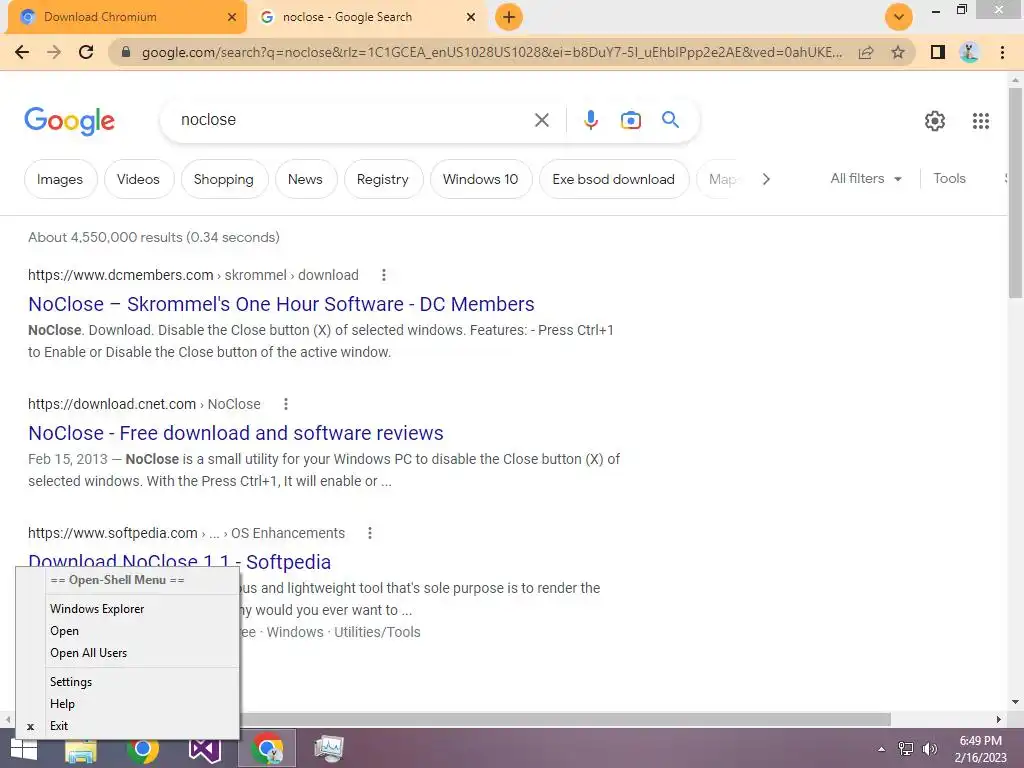Open Settings from Open-Shell menu
The image size is (1024, 768).
(x=142, y=682)
